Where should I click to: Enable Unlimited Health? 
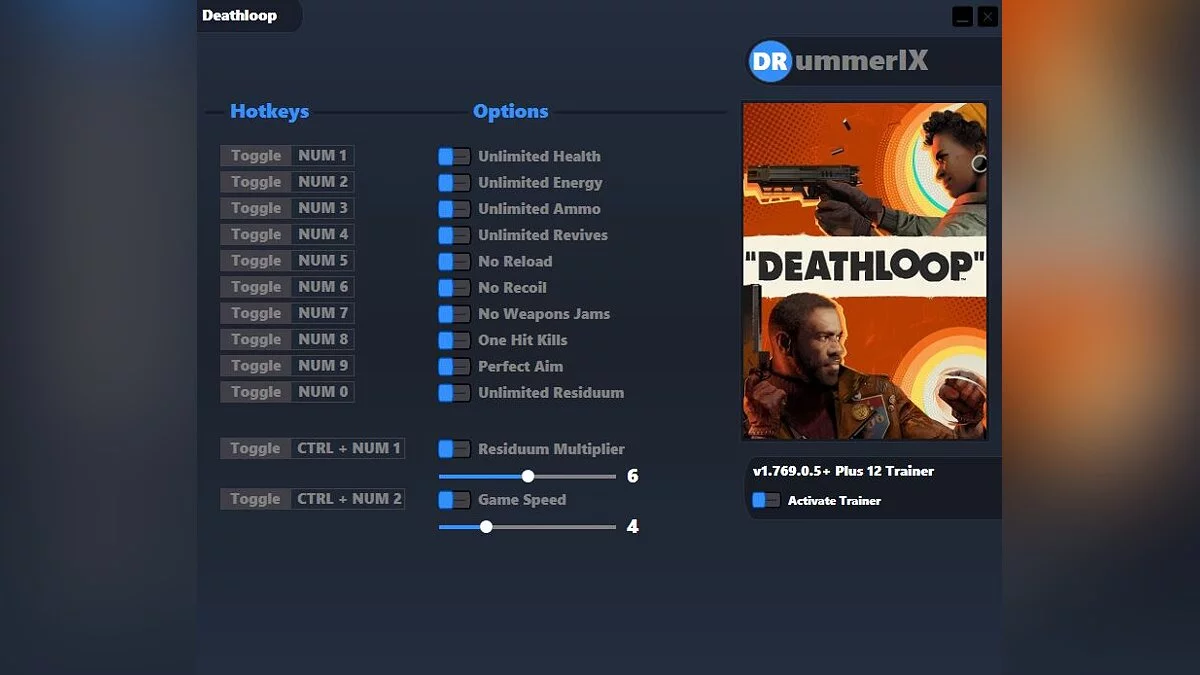(x=453, y=156)
